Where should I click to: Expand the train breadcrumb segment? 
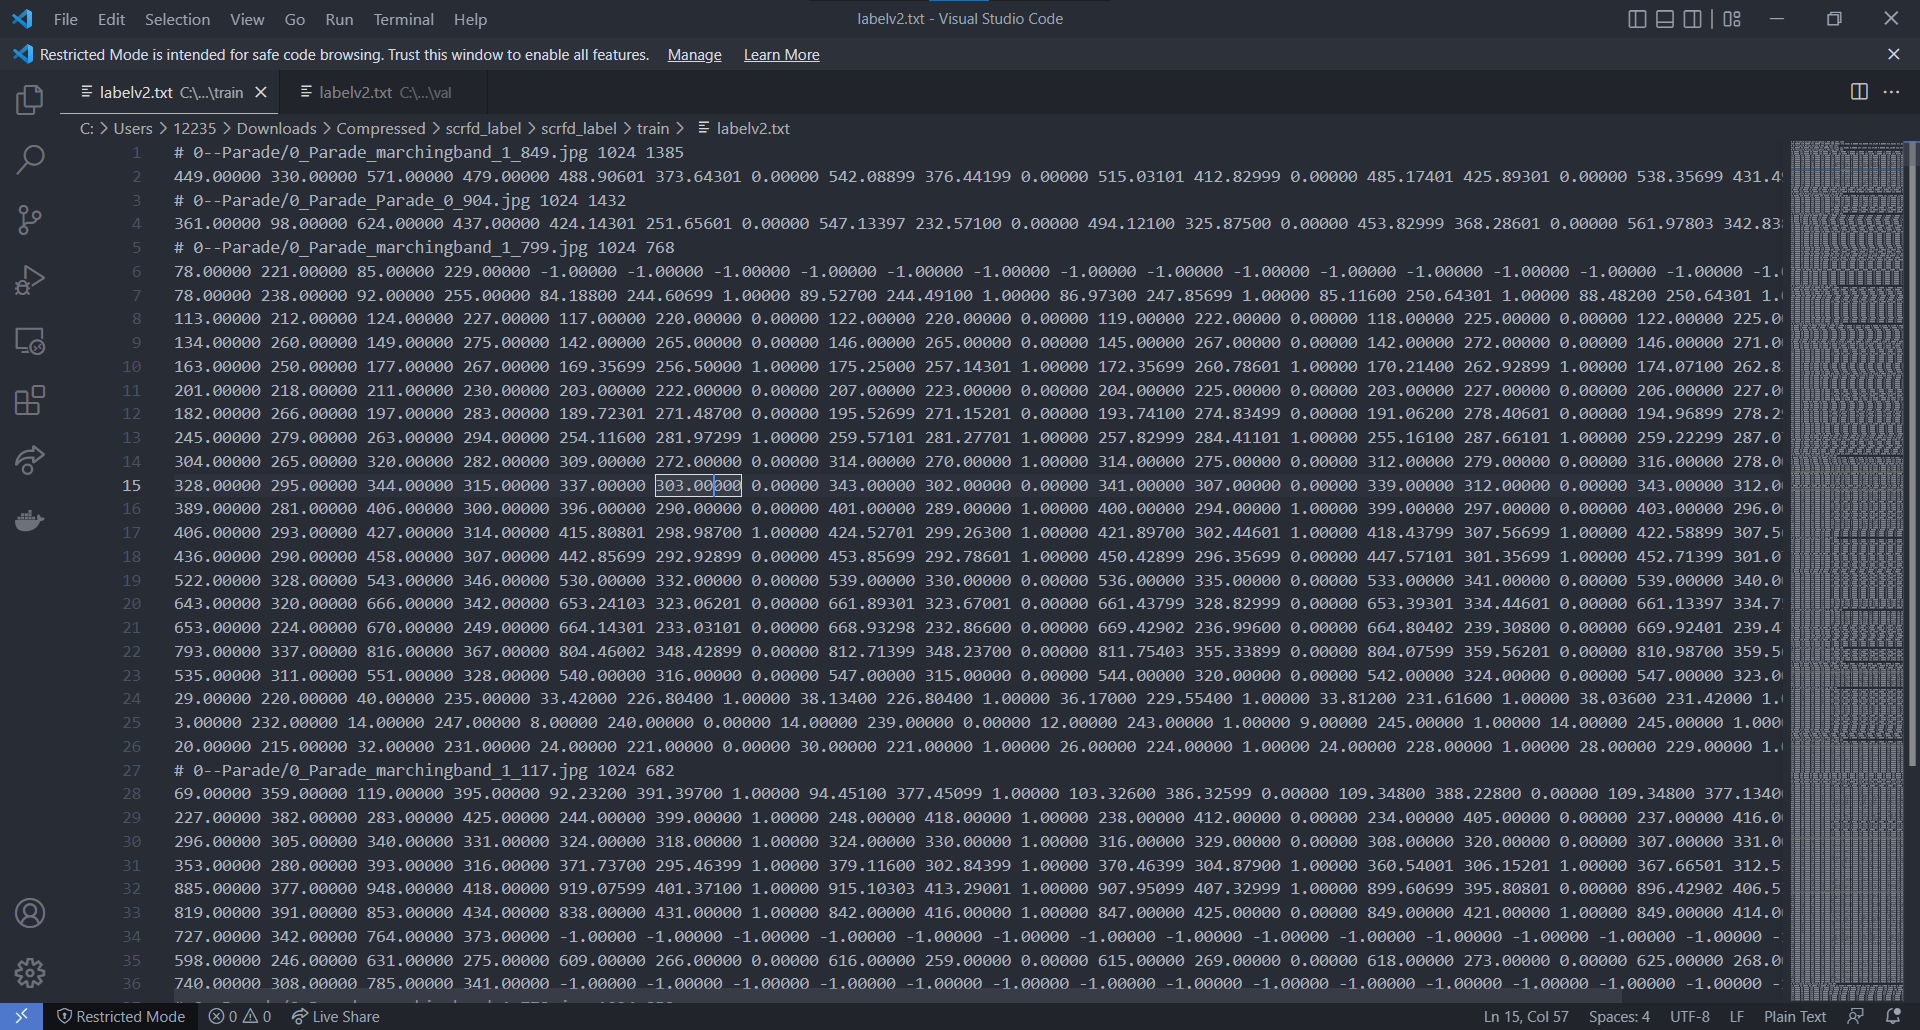pos(653,128)
